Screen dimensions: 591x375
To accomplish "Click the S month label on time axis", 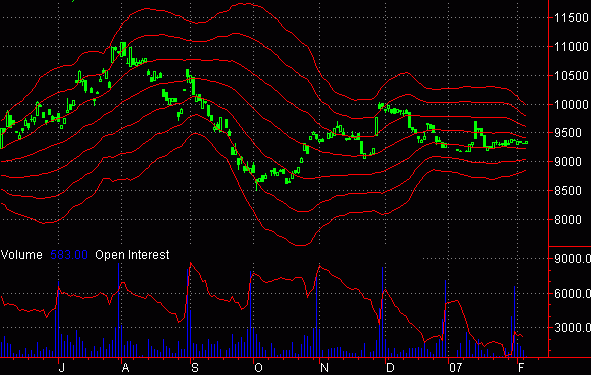I will click(x=194, y=368).
